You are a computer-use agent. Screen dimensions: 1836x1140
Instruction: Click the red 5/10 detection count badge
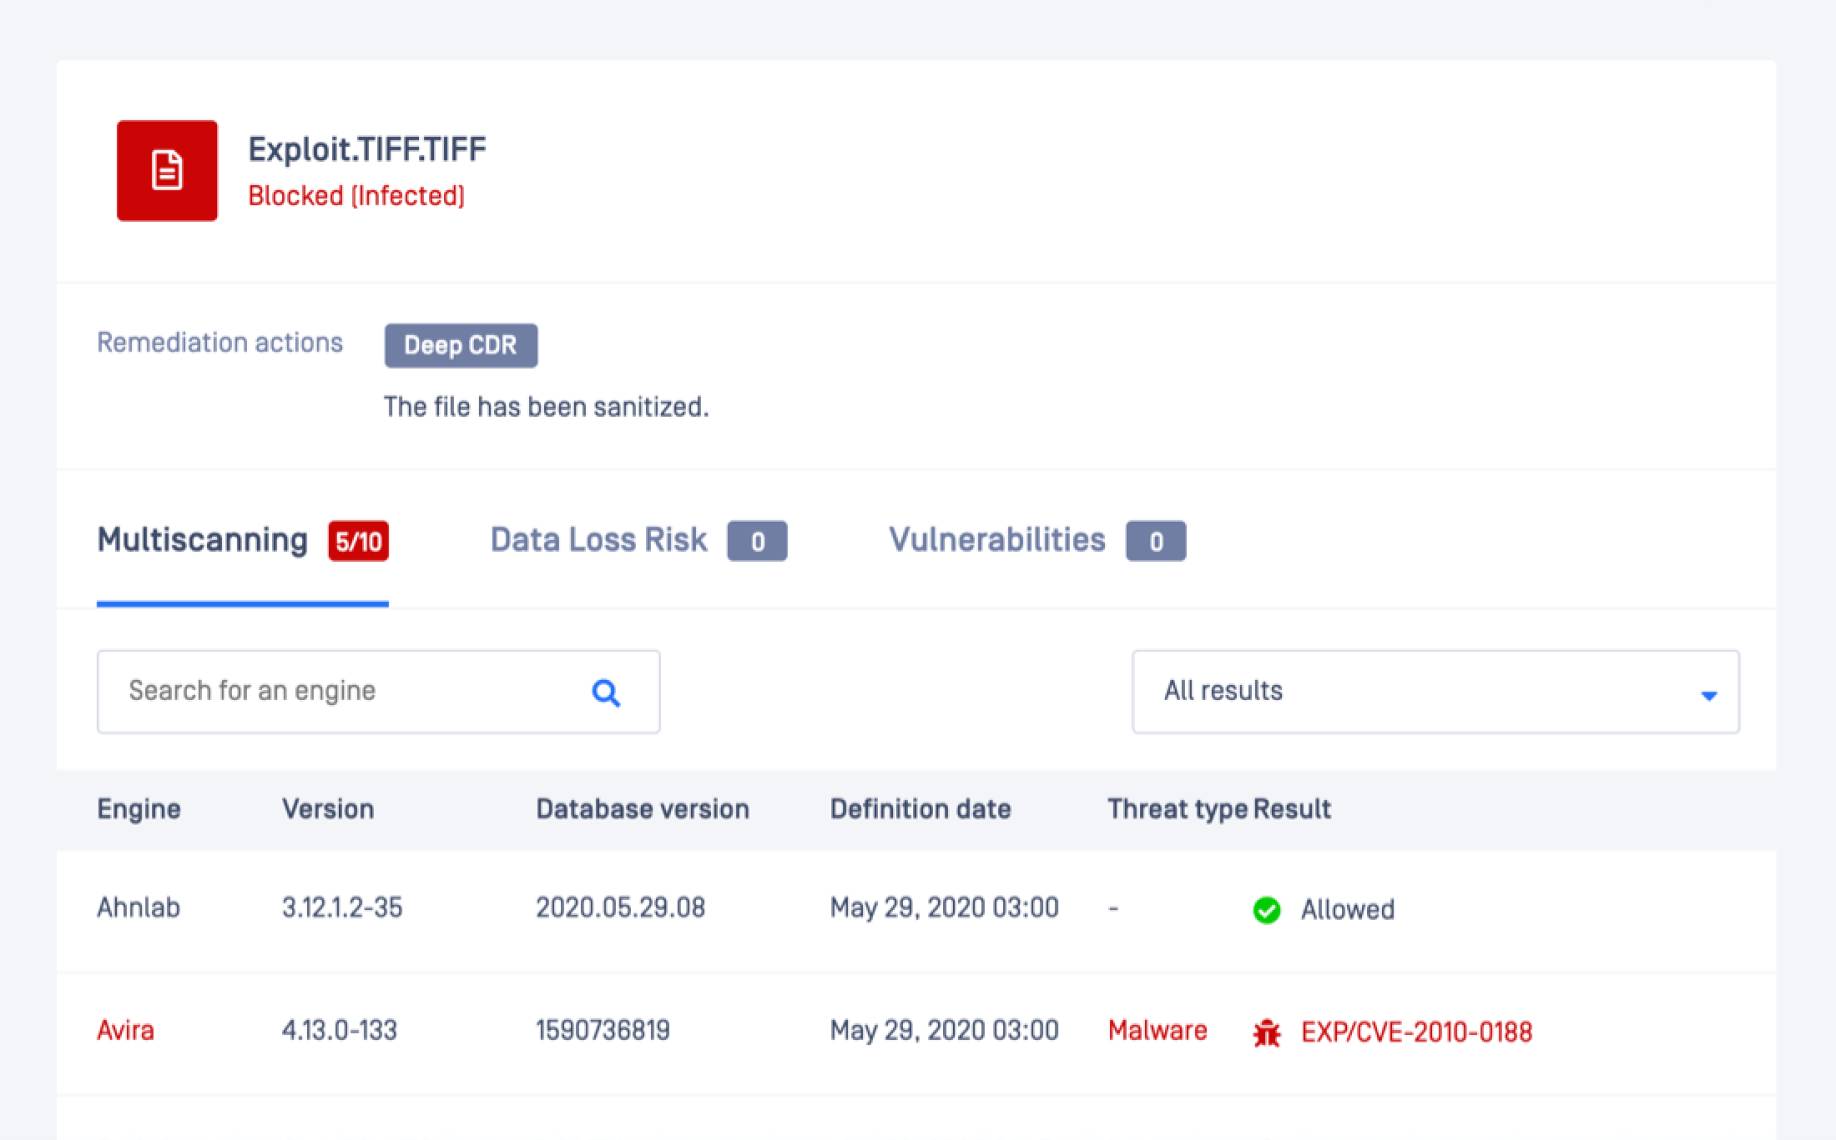[x=359, y=541]
